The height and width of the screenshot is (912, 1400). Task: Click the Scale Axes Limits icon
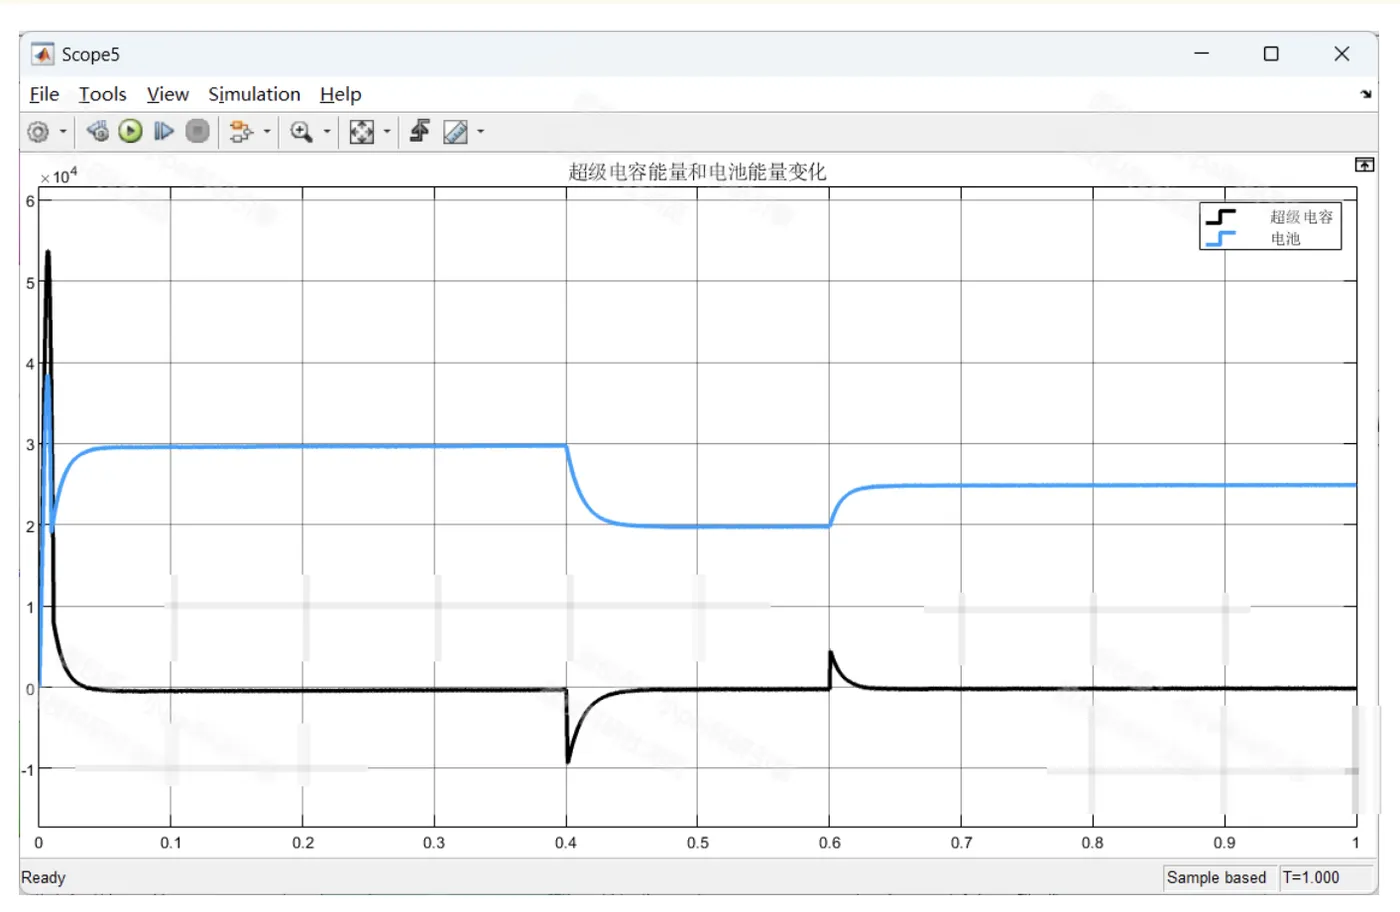(x=362, y=132)
